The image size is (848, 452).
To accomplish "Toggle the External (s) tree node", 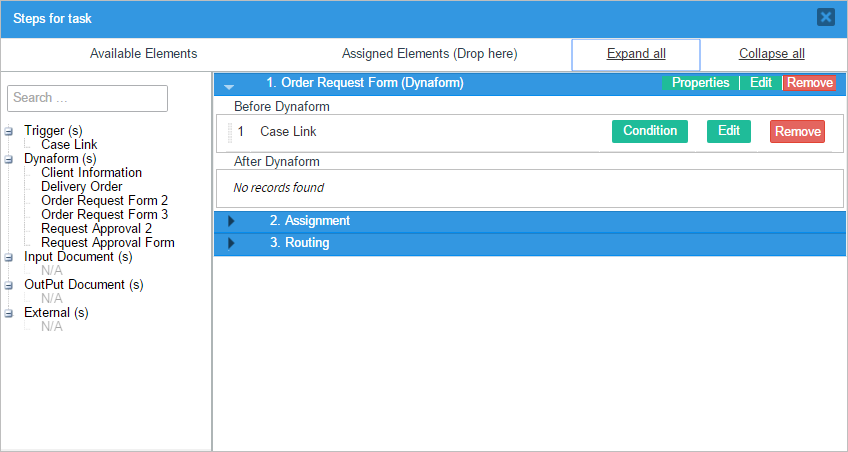I will [9, 313].
